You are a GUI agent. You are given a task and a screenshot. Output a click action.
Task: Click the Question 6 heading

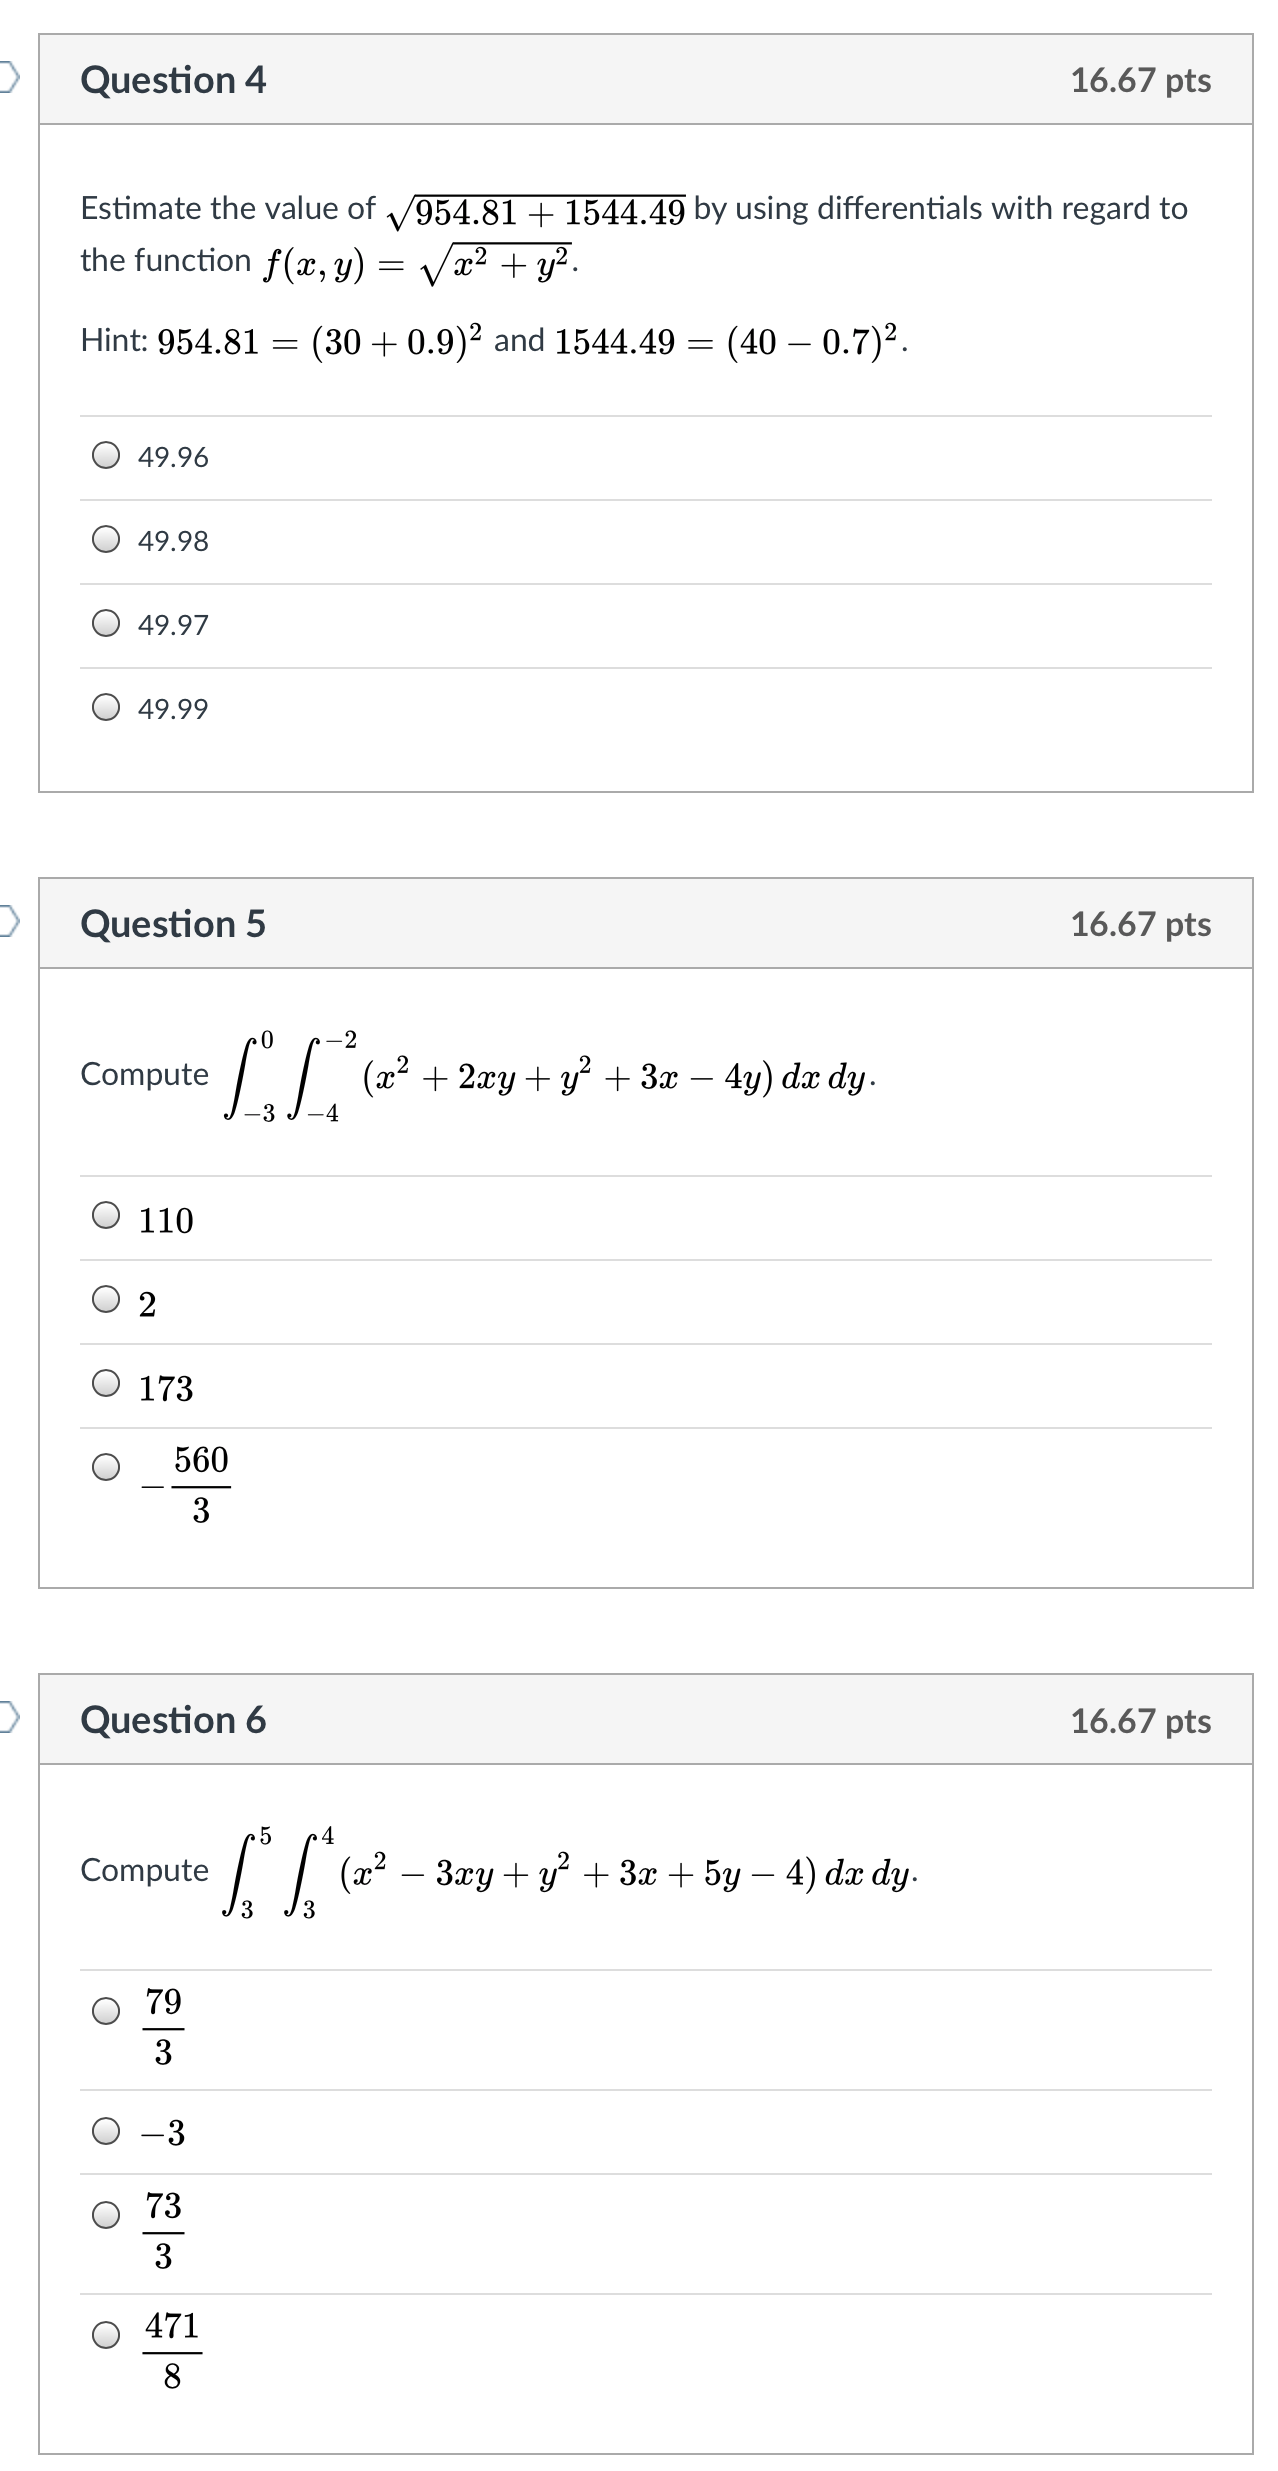pos(173,1720)
